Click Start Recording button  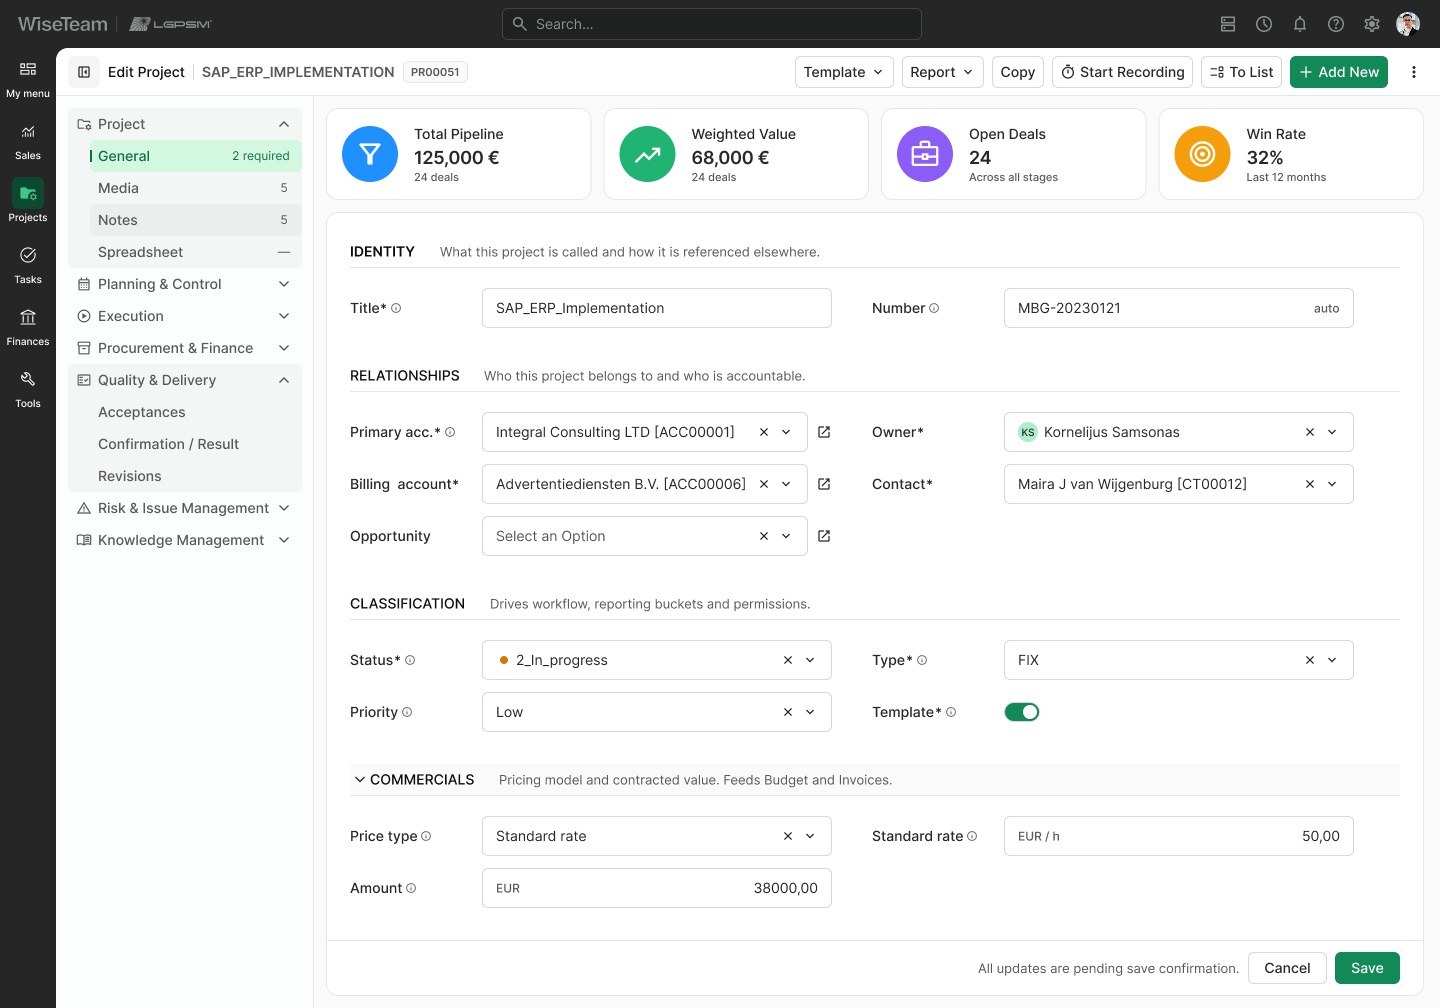point(1122,72)
